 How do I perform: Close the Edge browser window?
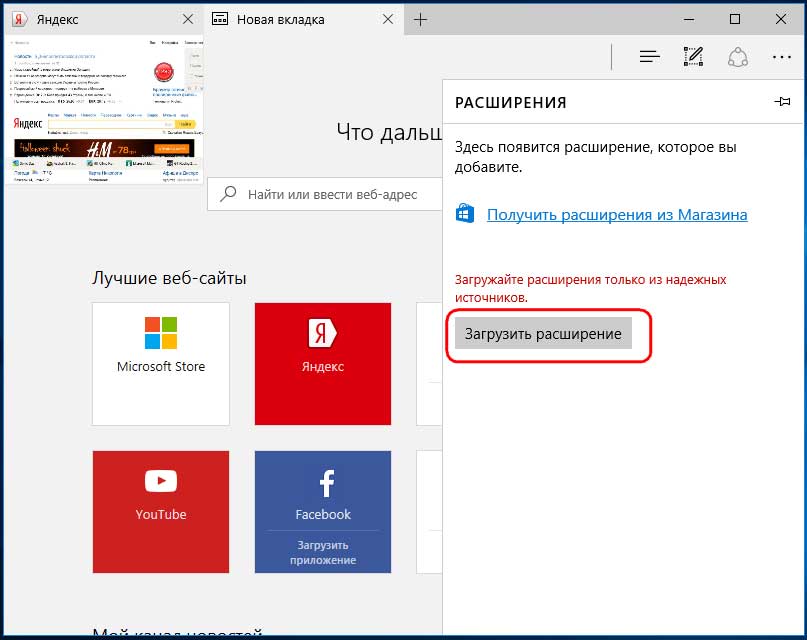pos(781,20)
